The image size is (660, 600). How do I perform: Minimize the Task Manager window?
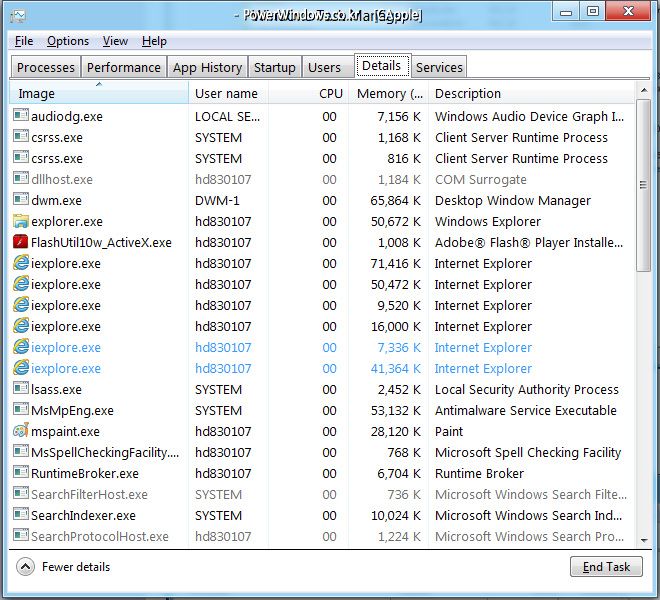pos(566,11)
